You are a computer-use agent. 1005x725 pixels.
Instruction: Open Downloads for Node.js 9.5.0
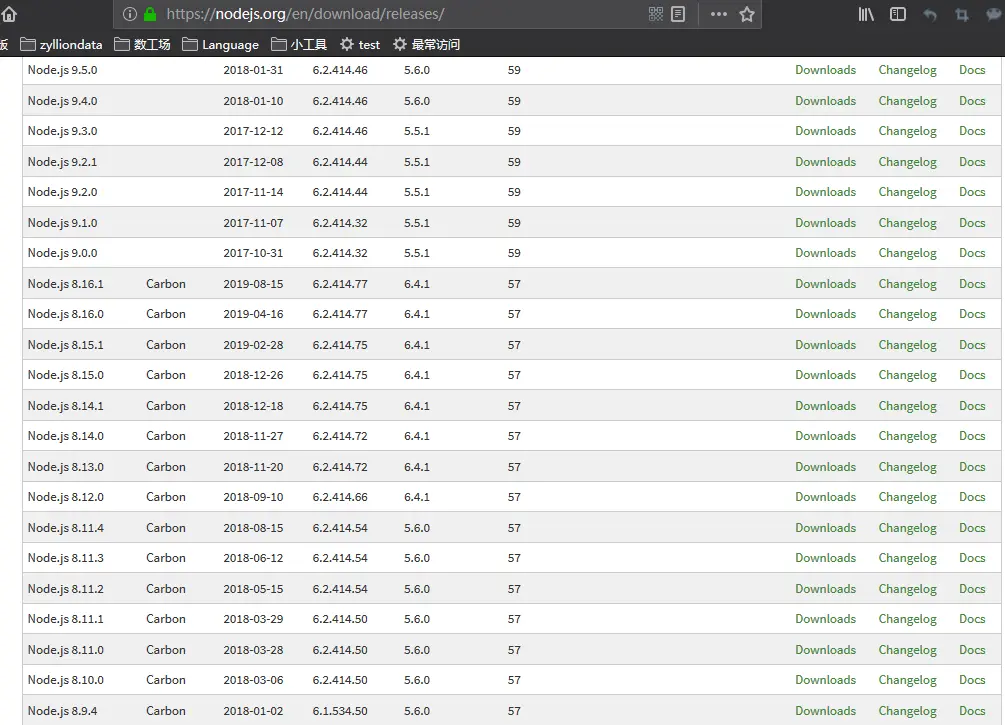pos(826,70)
